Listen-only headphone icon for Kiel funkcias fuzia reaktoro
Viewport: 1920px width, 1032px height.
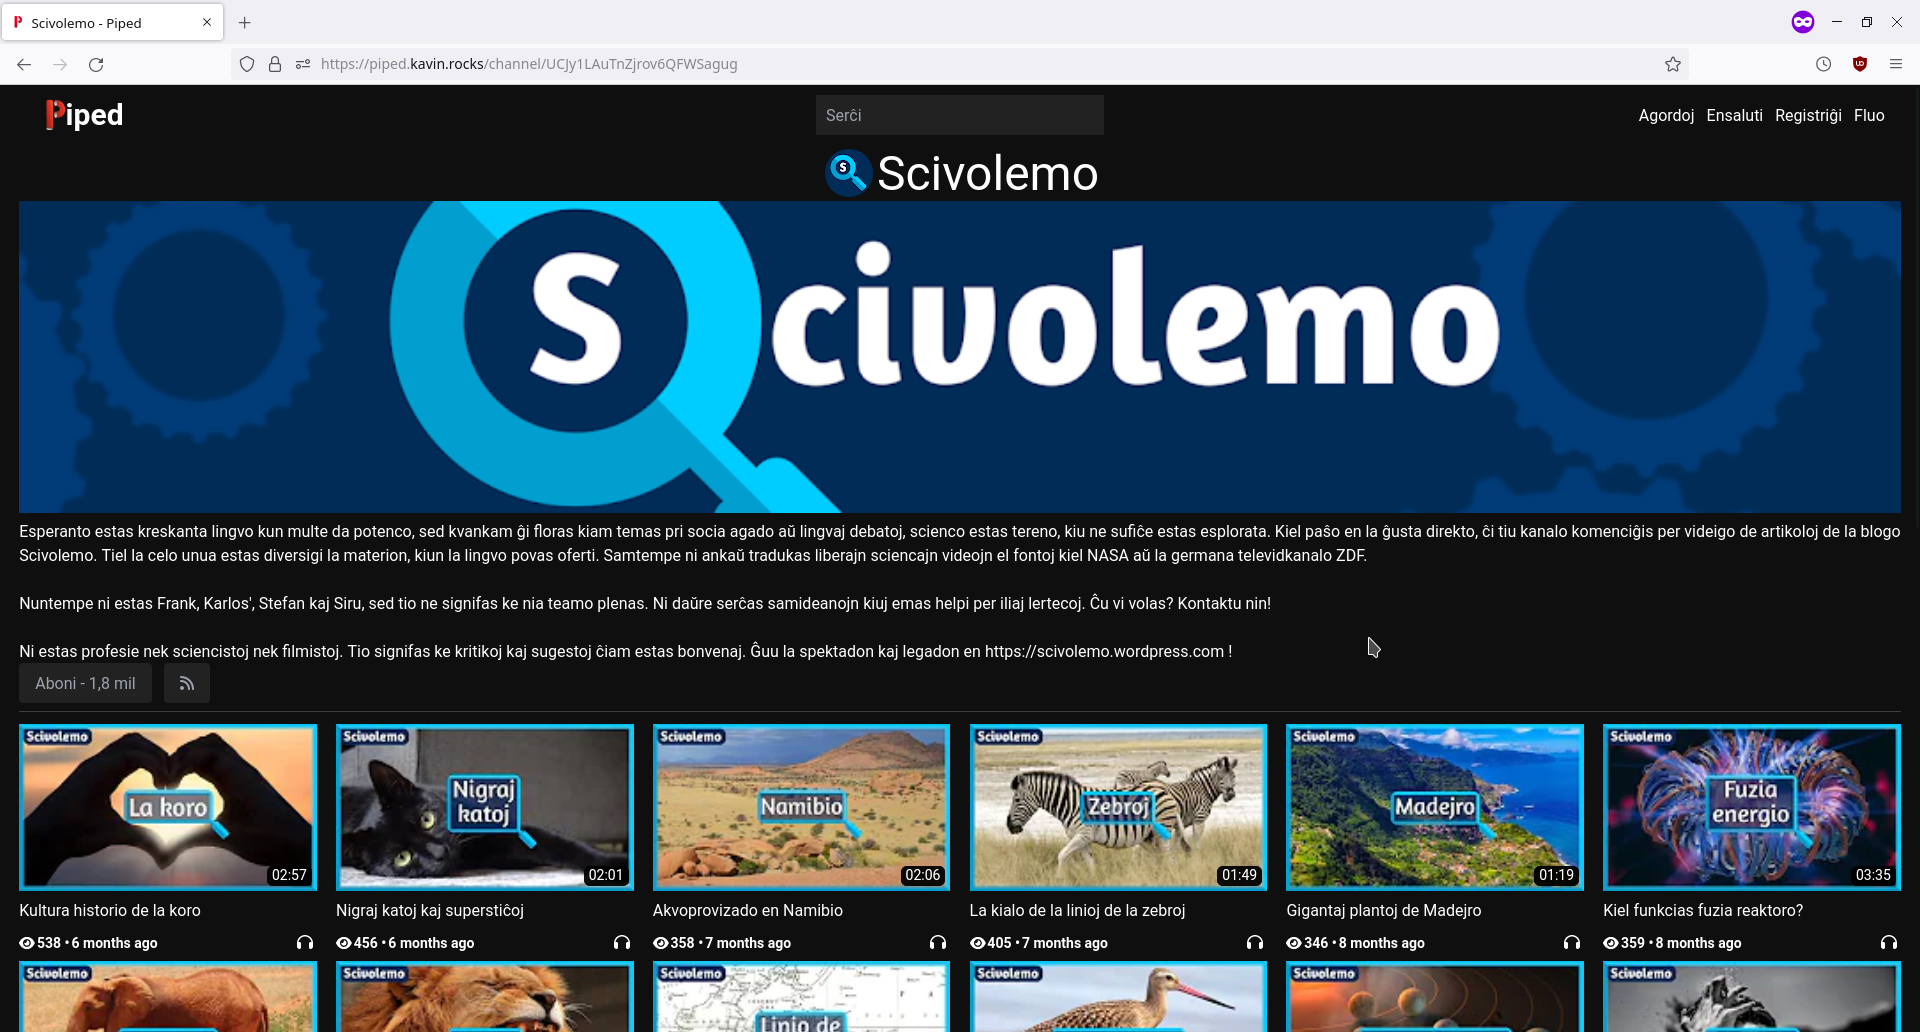tap(1889, 943)
